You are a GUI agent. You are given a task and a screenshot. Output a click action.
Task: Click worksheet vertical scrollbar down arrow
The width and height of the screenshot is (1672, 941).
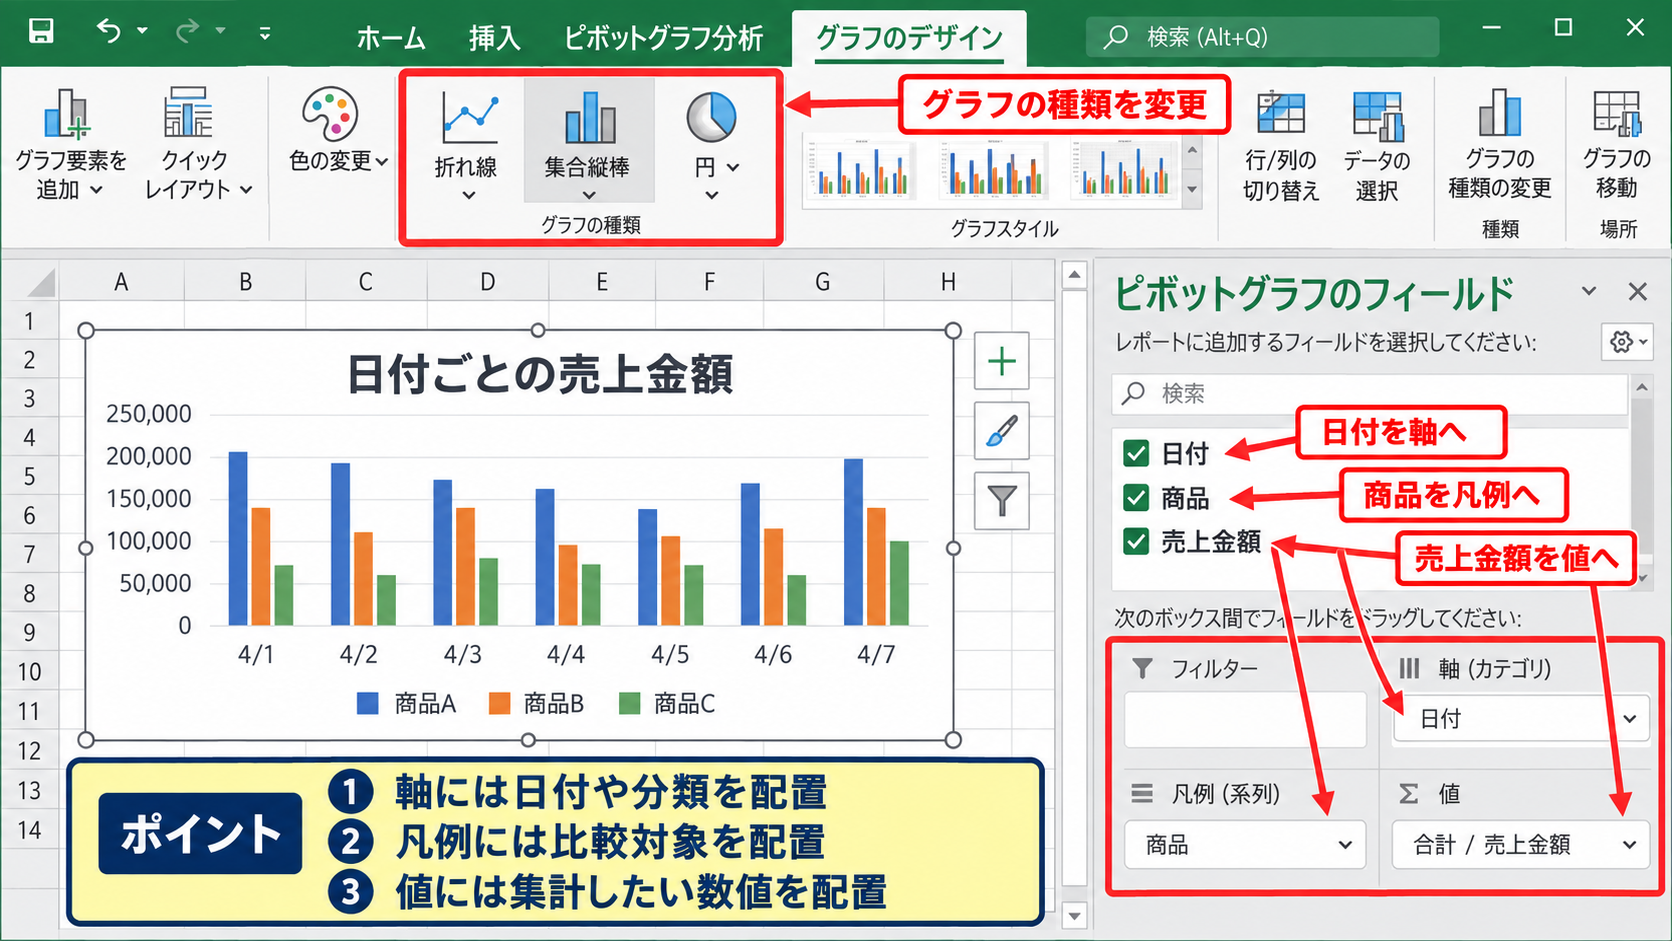click(x=1074, y=915)
